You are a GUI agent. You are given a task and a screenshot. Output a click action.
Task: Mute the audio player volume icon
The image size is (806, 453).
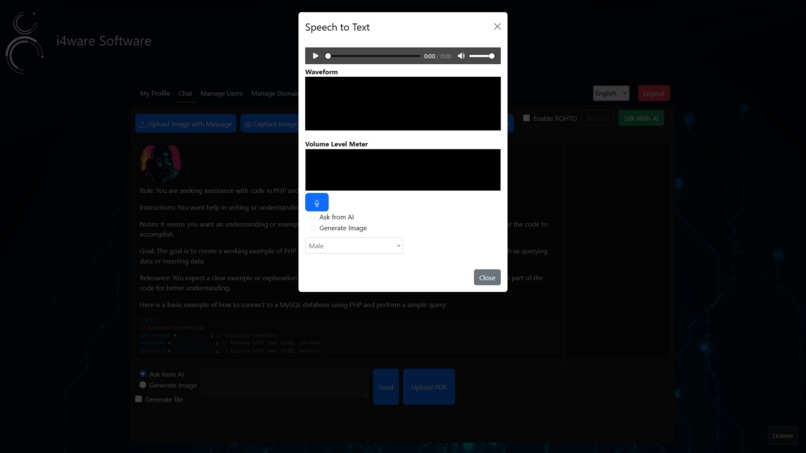461,56
